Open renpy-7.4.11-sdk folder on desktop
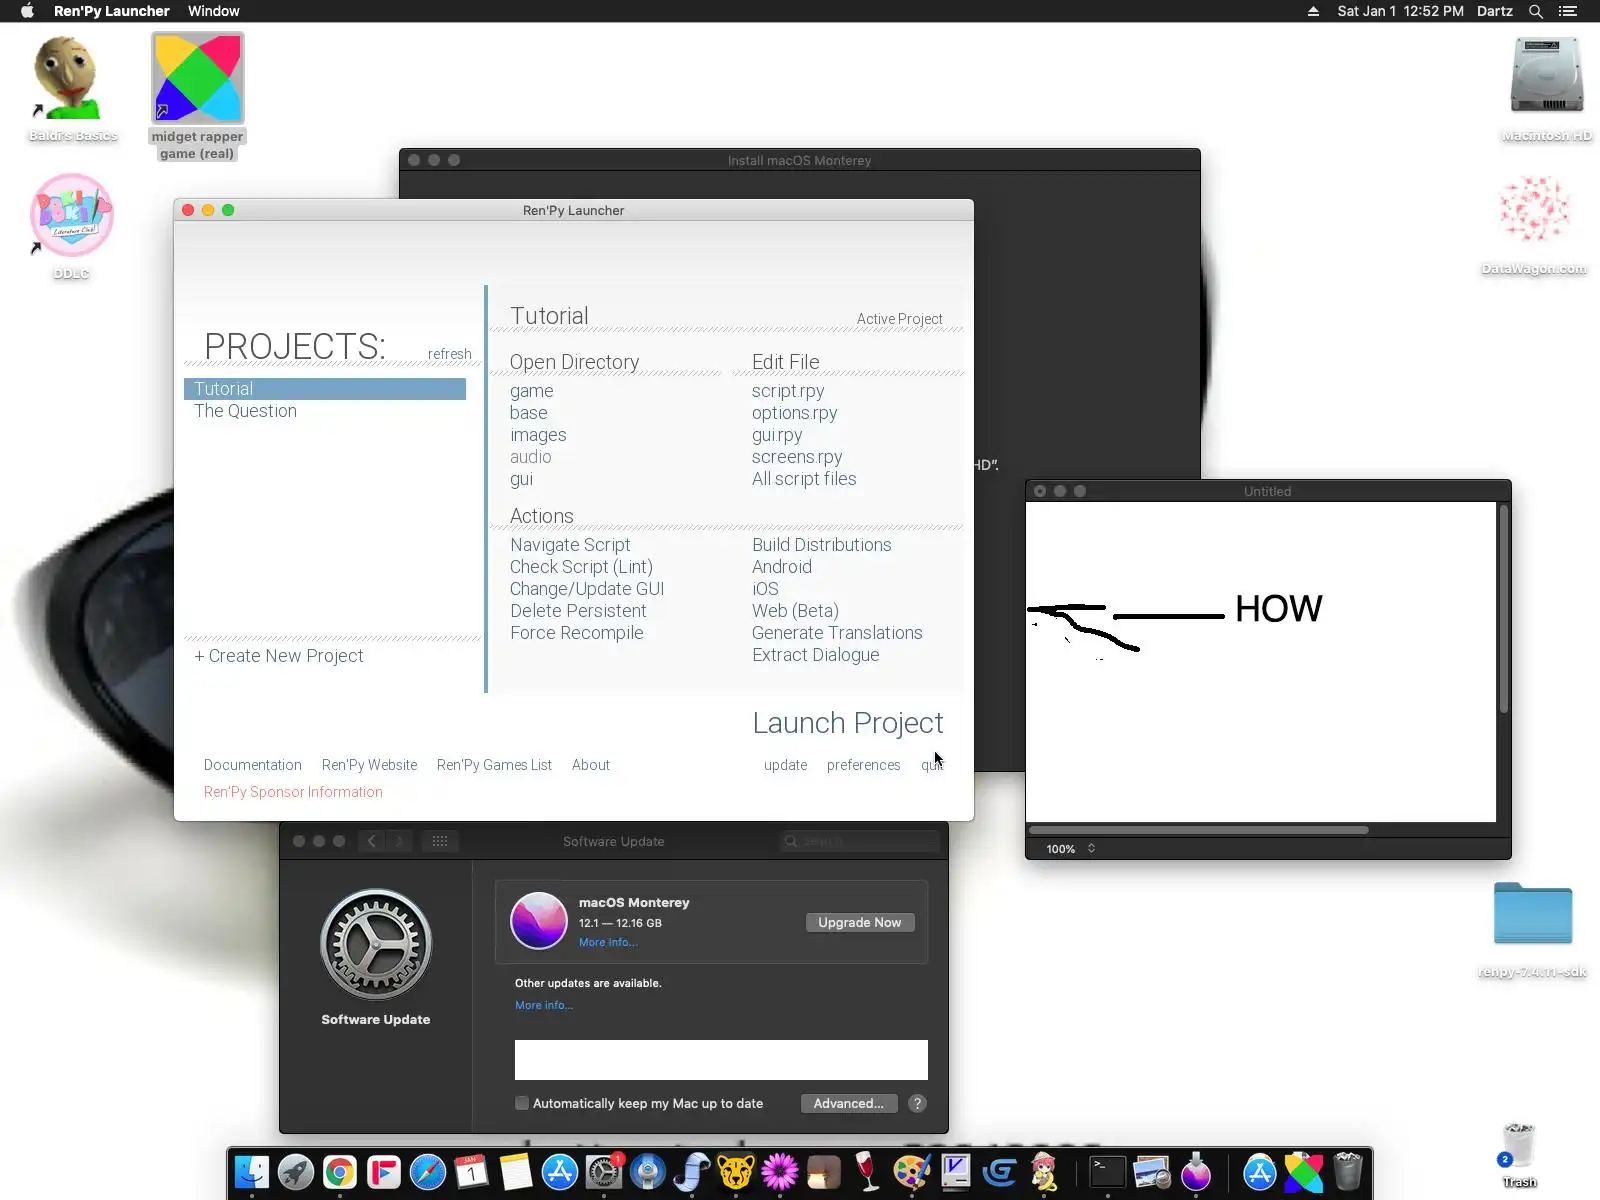The image size is (1600, 1200). (x=1532, y=929)
